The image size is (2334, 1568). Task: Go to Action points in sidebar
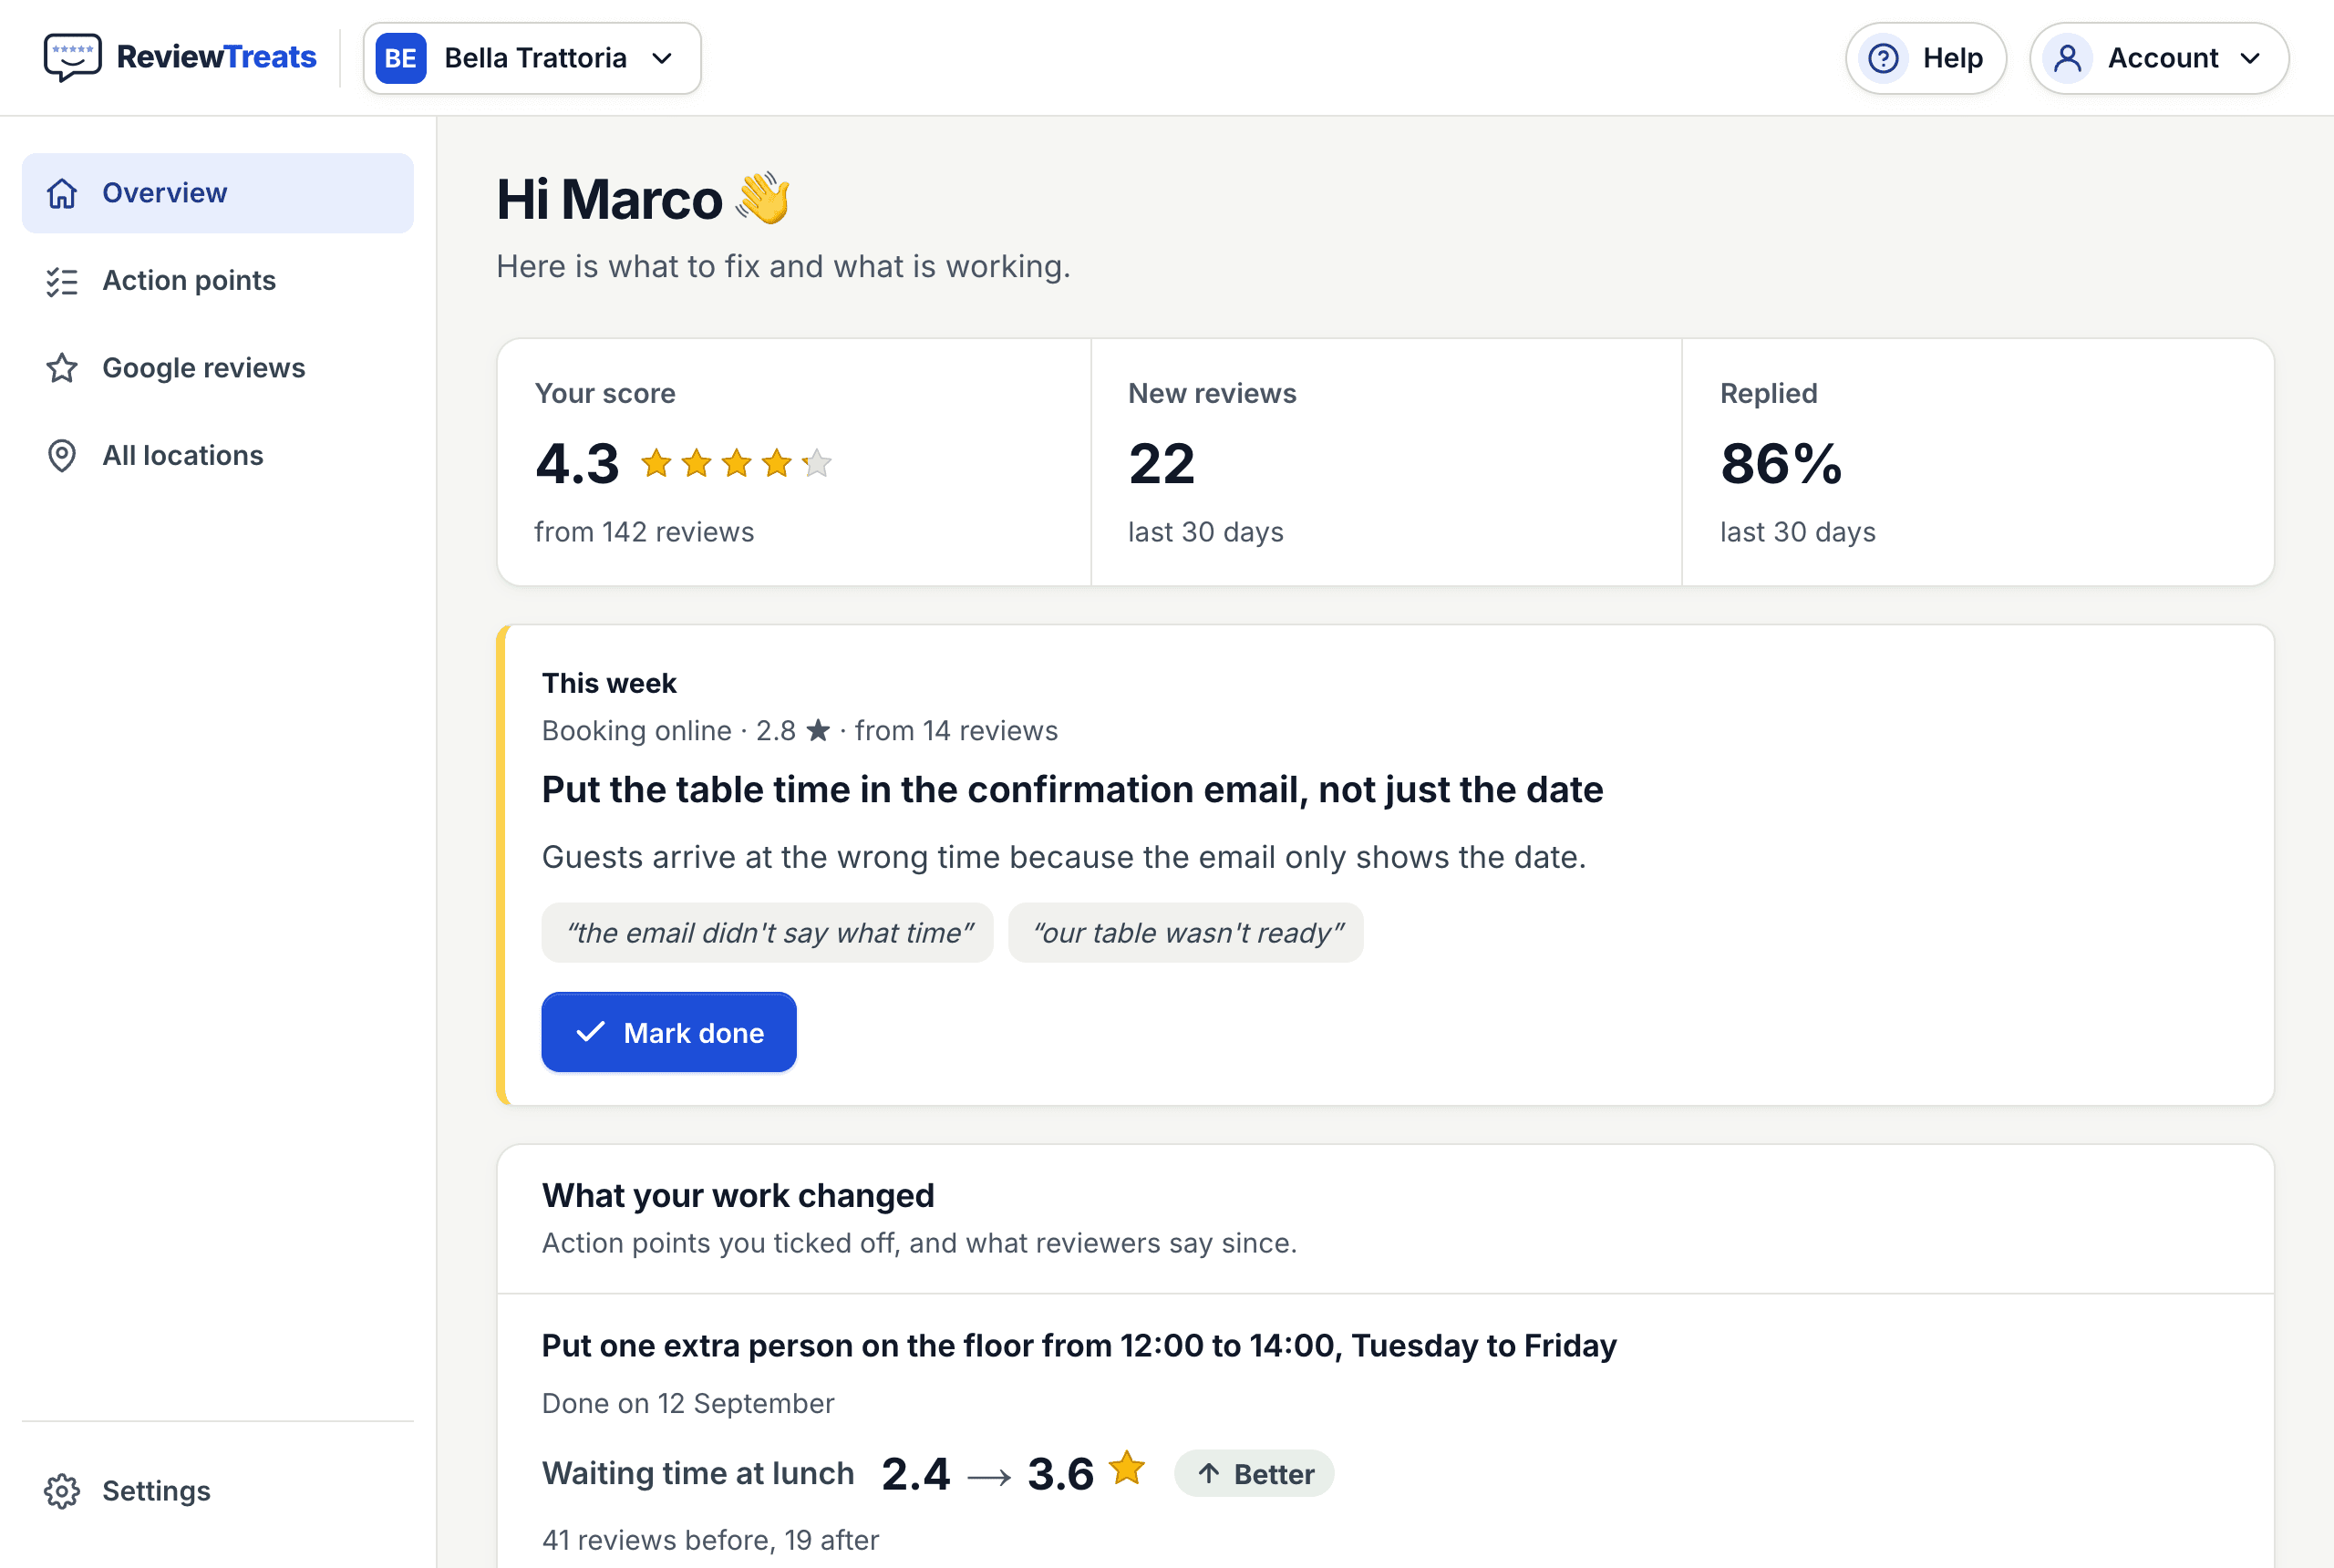pos(218,281)
